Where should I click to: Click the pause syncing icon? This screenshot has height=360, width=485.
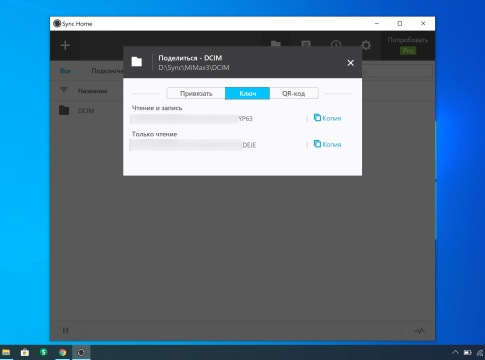pos(65,330)
